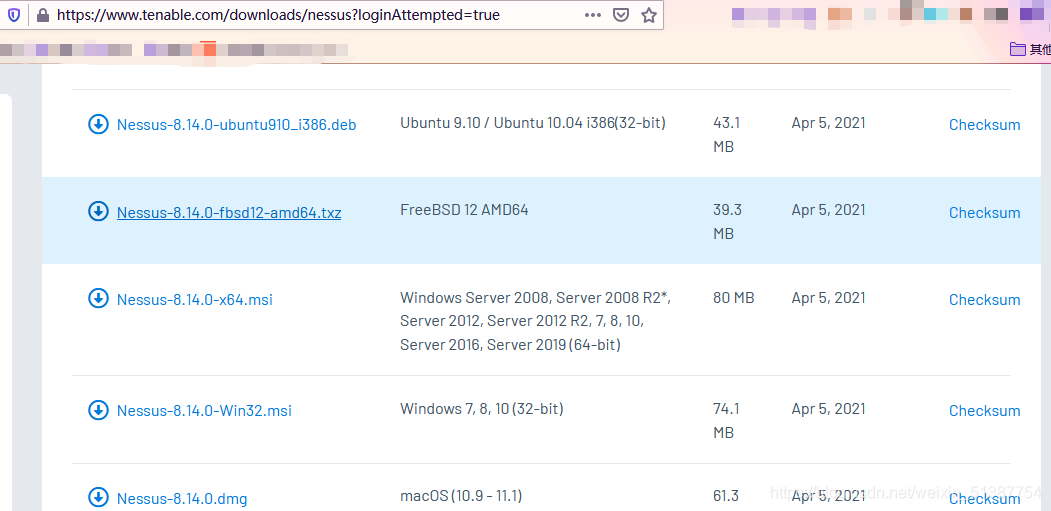Click the '80 MB' file size
This screenshot has height=511, width=1051.
tap(734, 298)
